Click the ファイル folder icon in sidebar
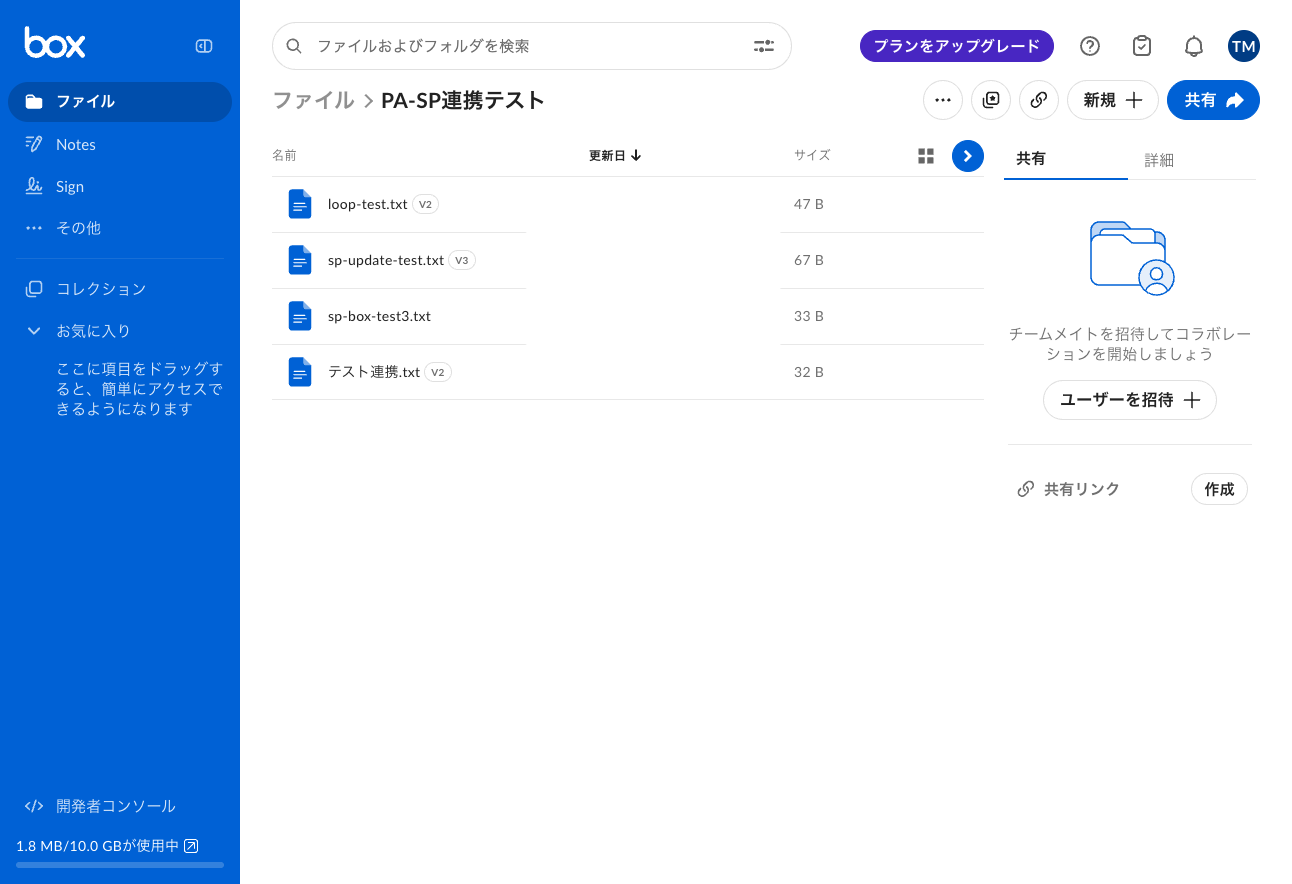 coord(34,102)
